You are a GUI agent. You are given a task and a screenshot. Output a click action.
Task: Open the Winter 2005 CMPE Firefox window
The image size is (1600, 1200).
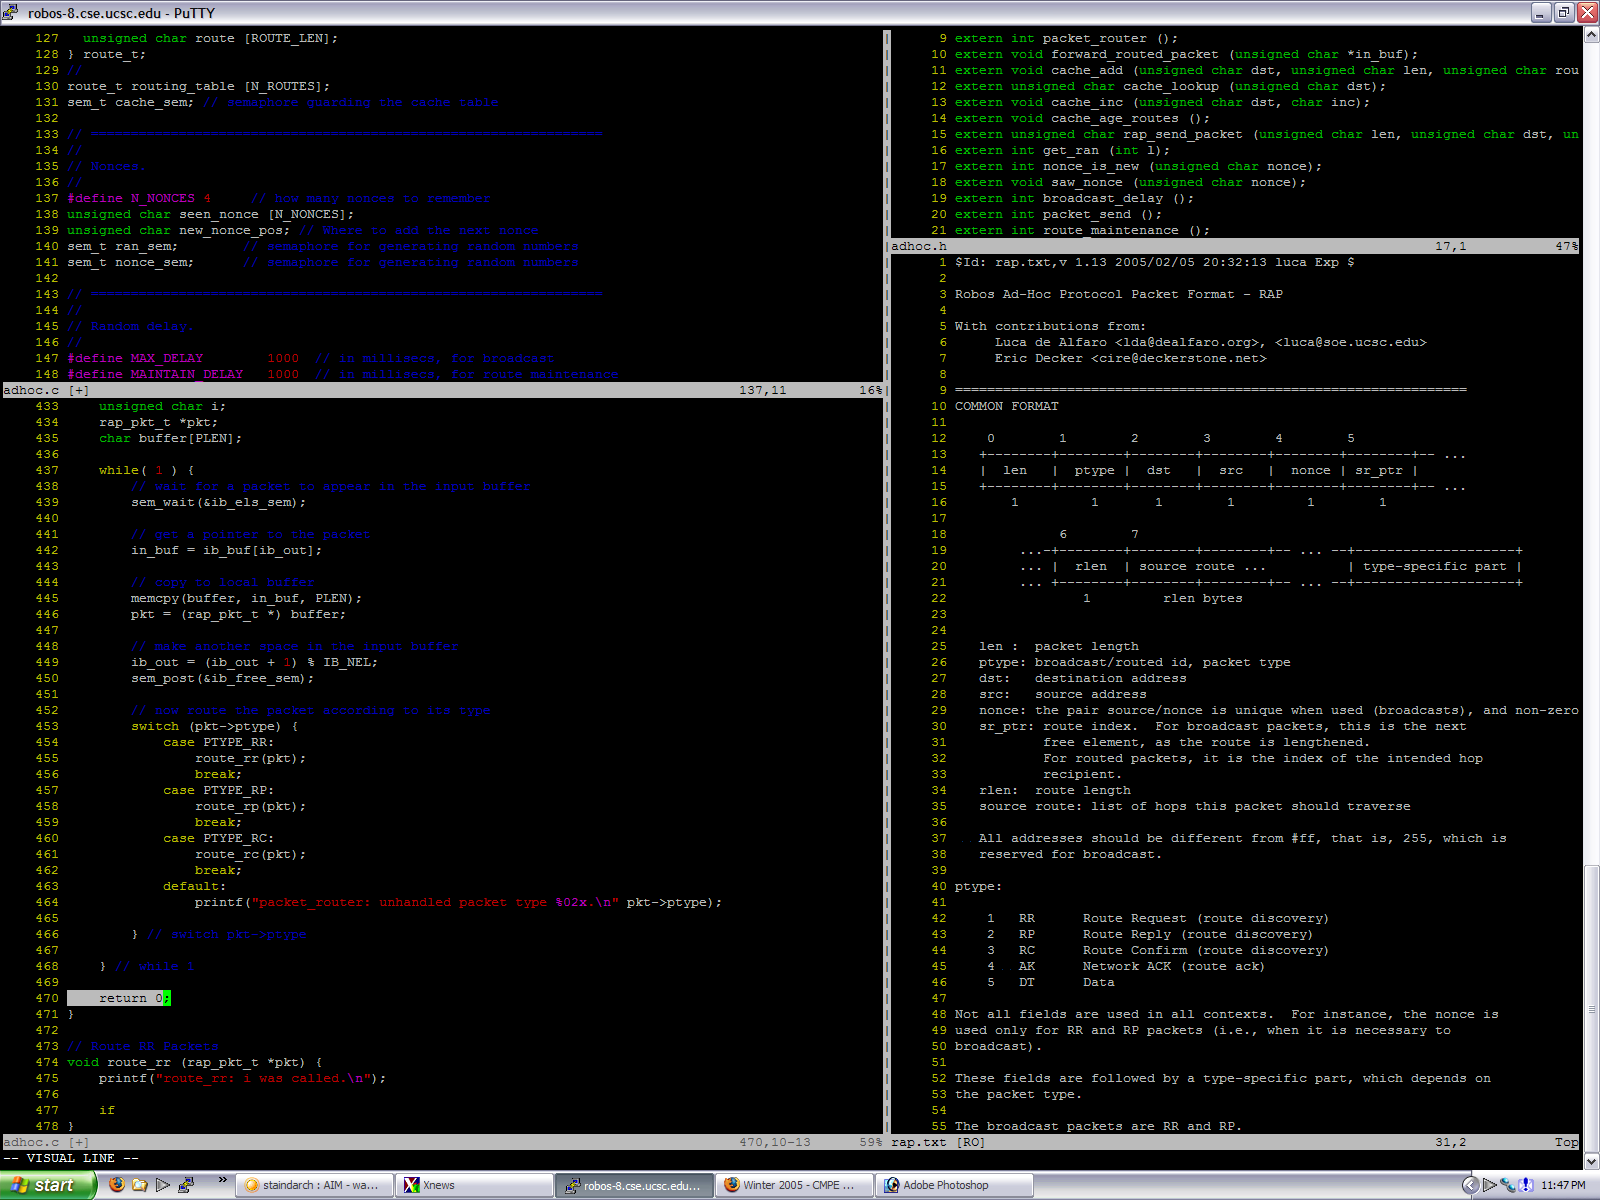794,1185
